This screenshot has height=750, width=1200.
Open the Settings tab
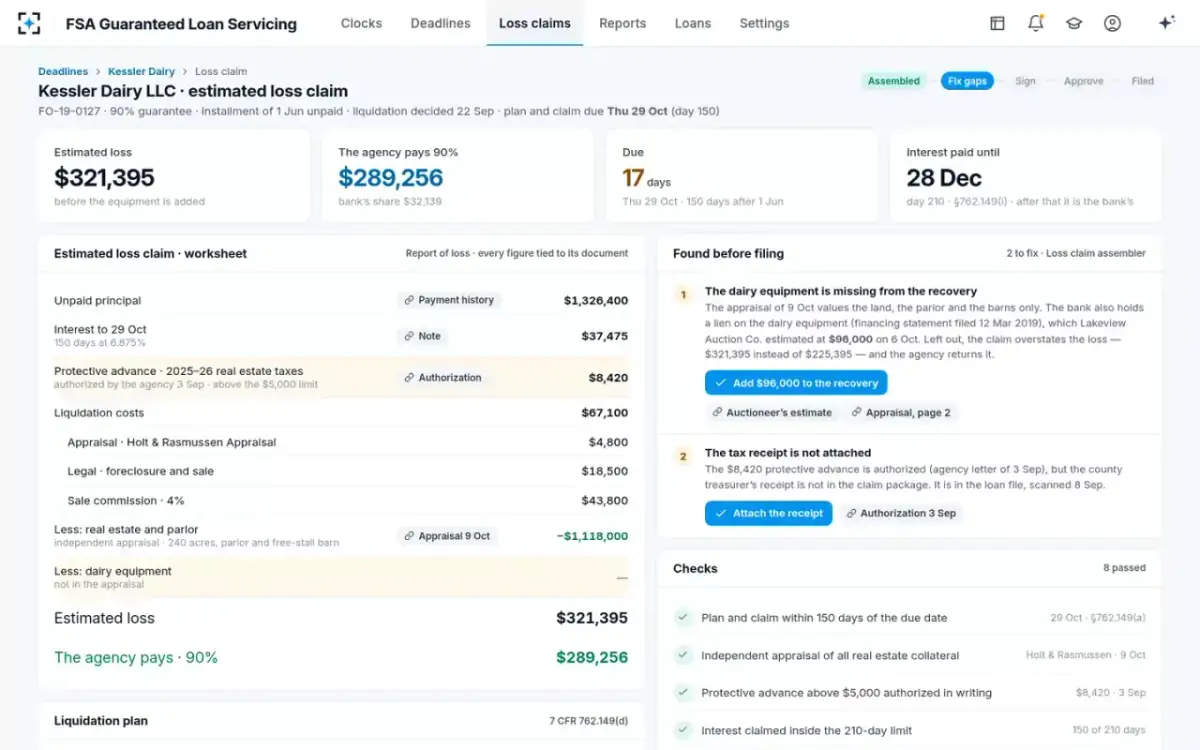coord(764,23)
